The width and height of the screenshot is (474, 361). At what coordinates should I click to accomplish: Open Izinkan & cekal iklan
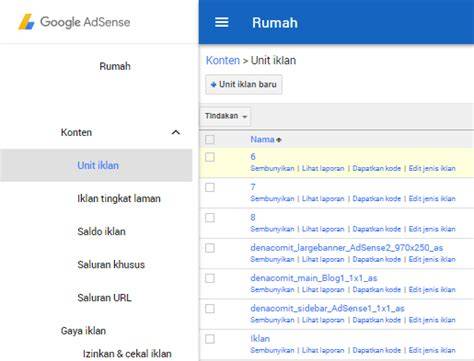click(127, 353)
